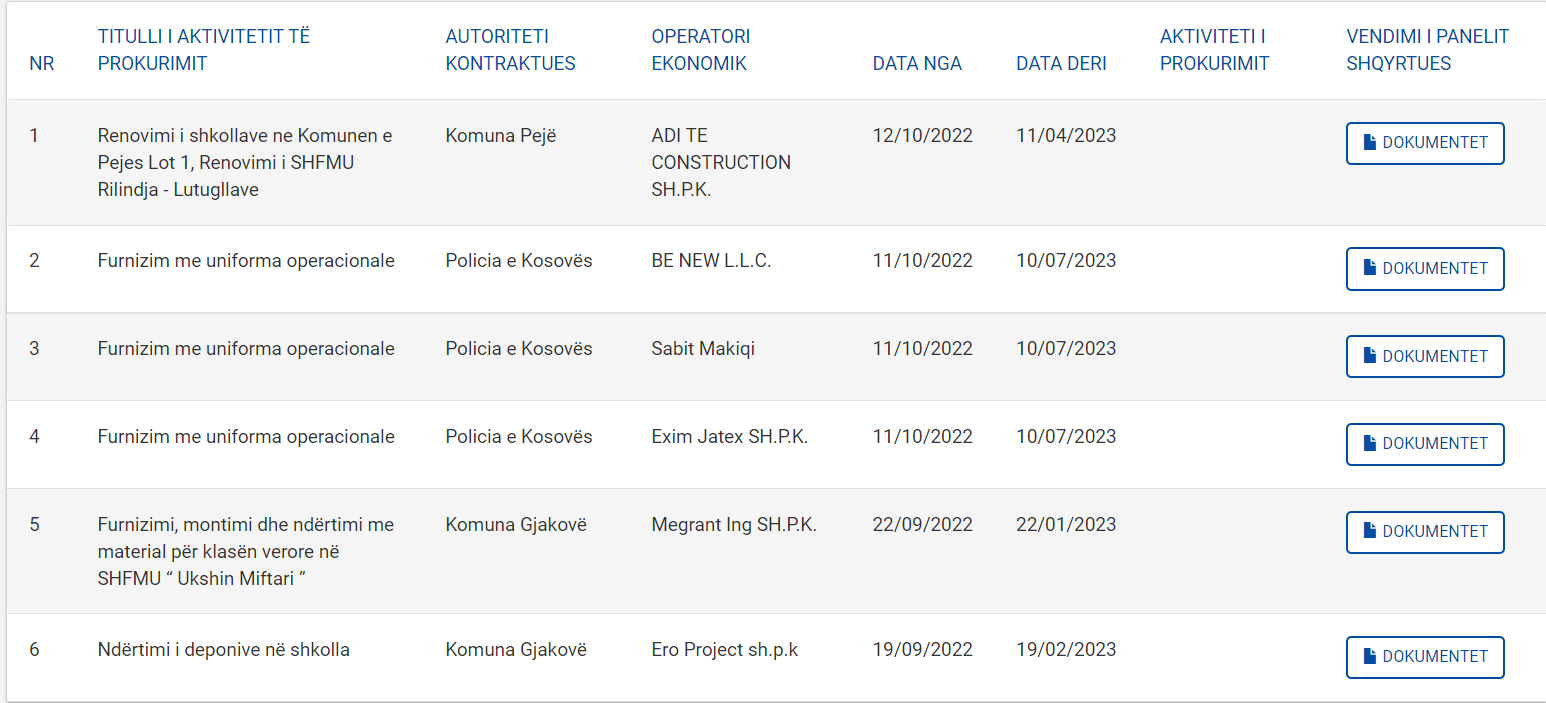The image size is (1546, 703).
Task: Click AUTORITETI KONTRAKTUES column header
Action: click(510, 50)
